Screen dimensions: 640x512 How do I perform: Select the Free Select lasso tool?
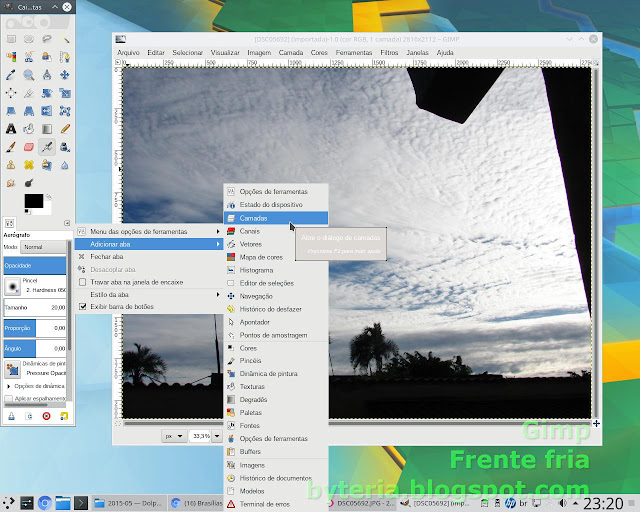(47, 39)
